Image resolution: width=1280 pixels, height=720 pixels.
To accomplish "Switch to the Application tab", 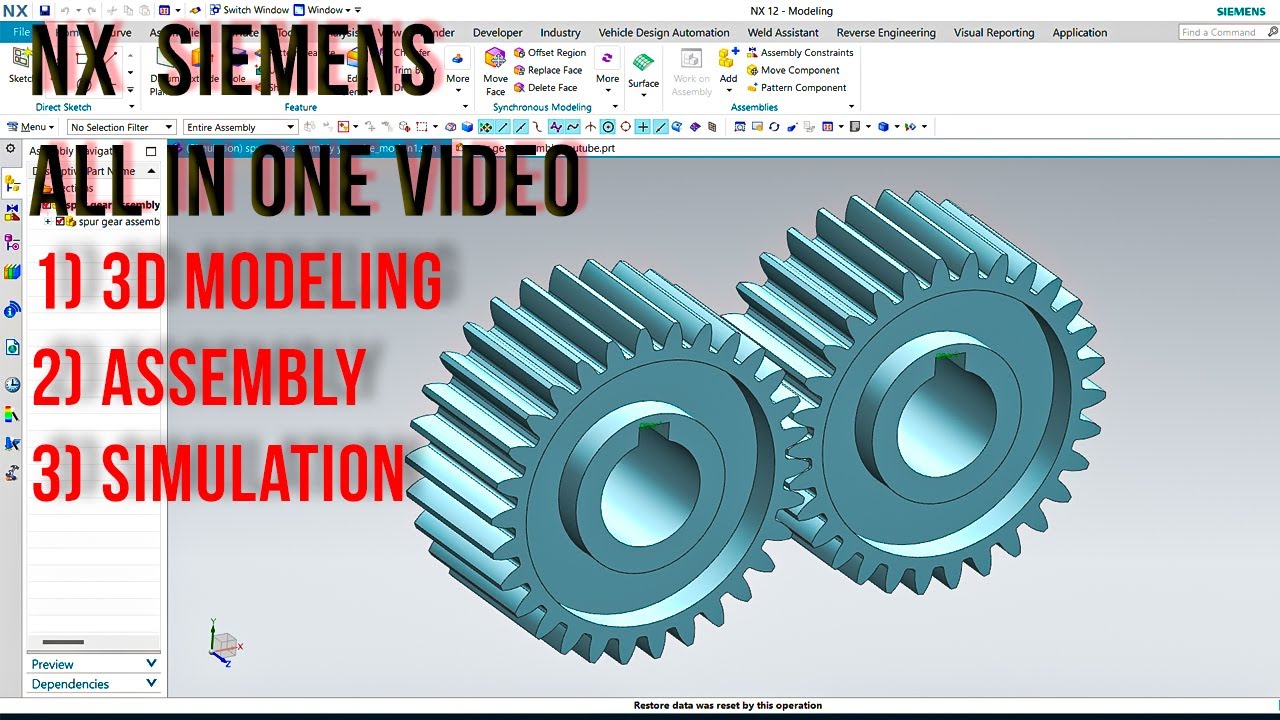I will pyautogui.click(x=1079, y=33).
